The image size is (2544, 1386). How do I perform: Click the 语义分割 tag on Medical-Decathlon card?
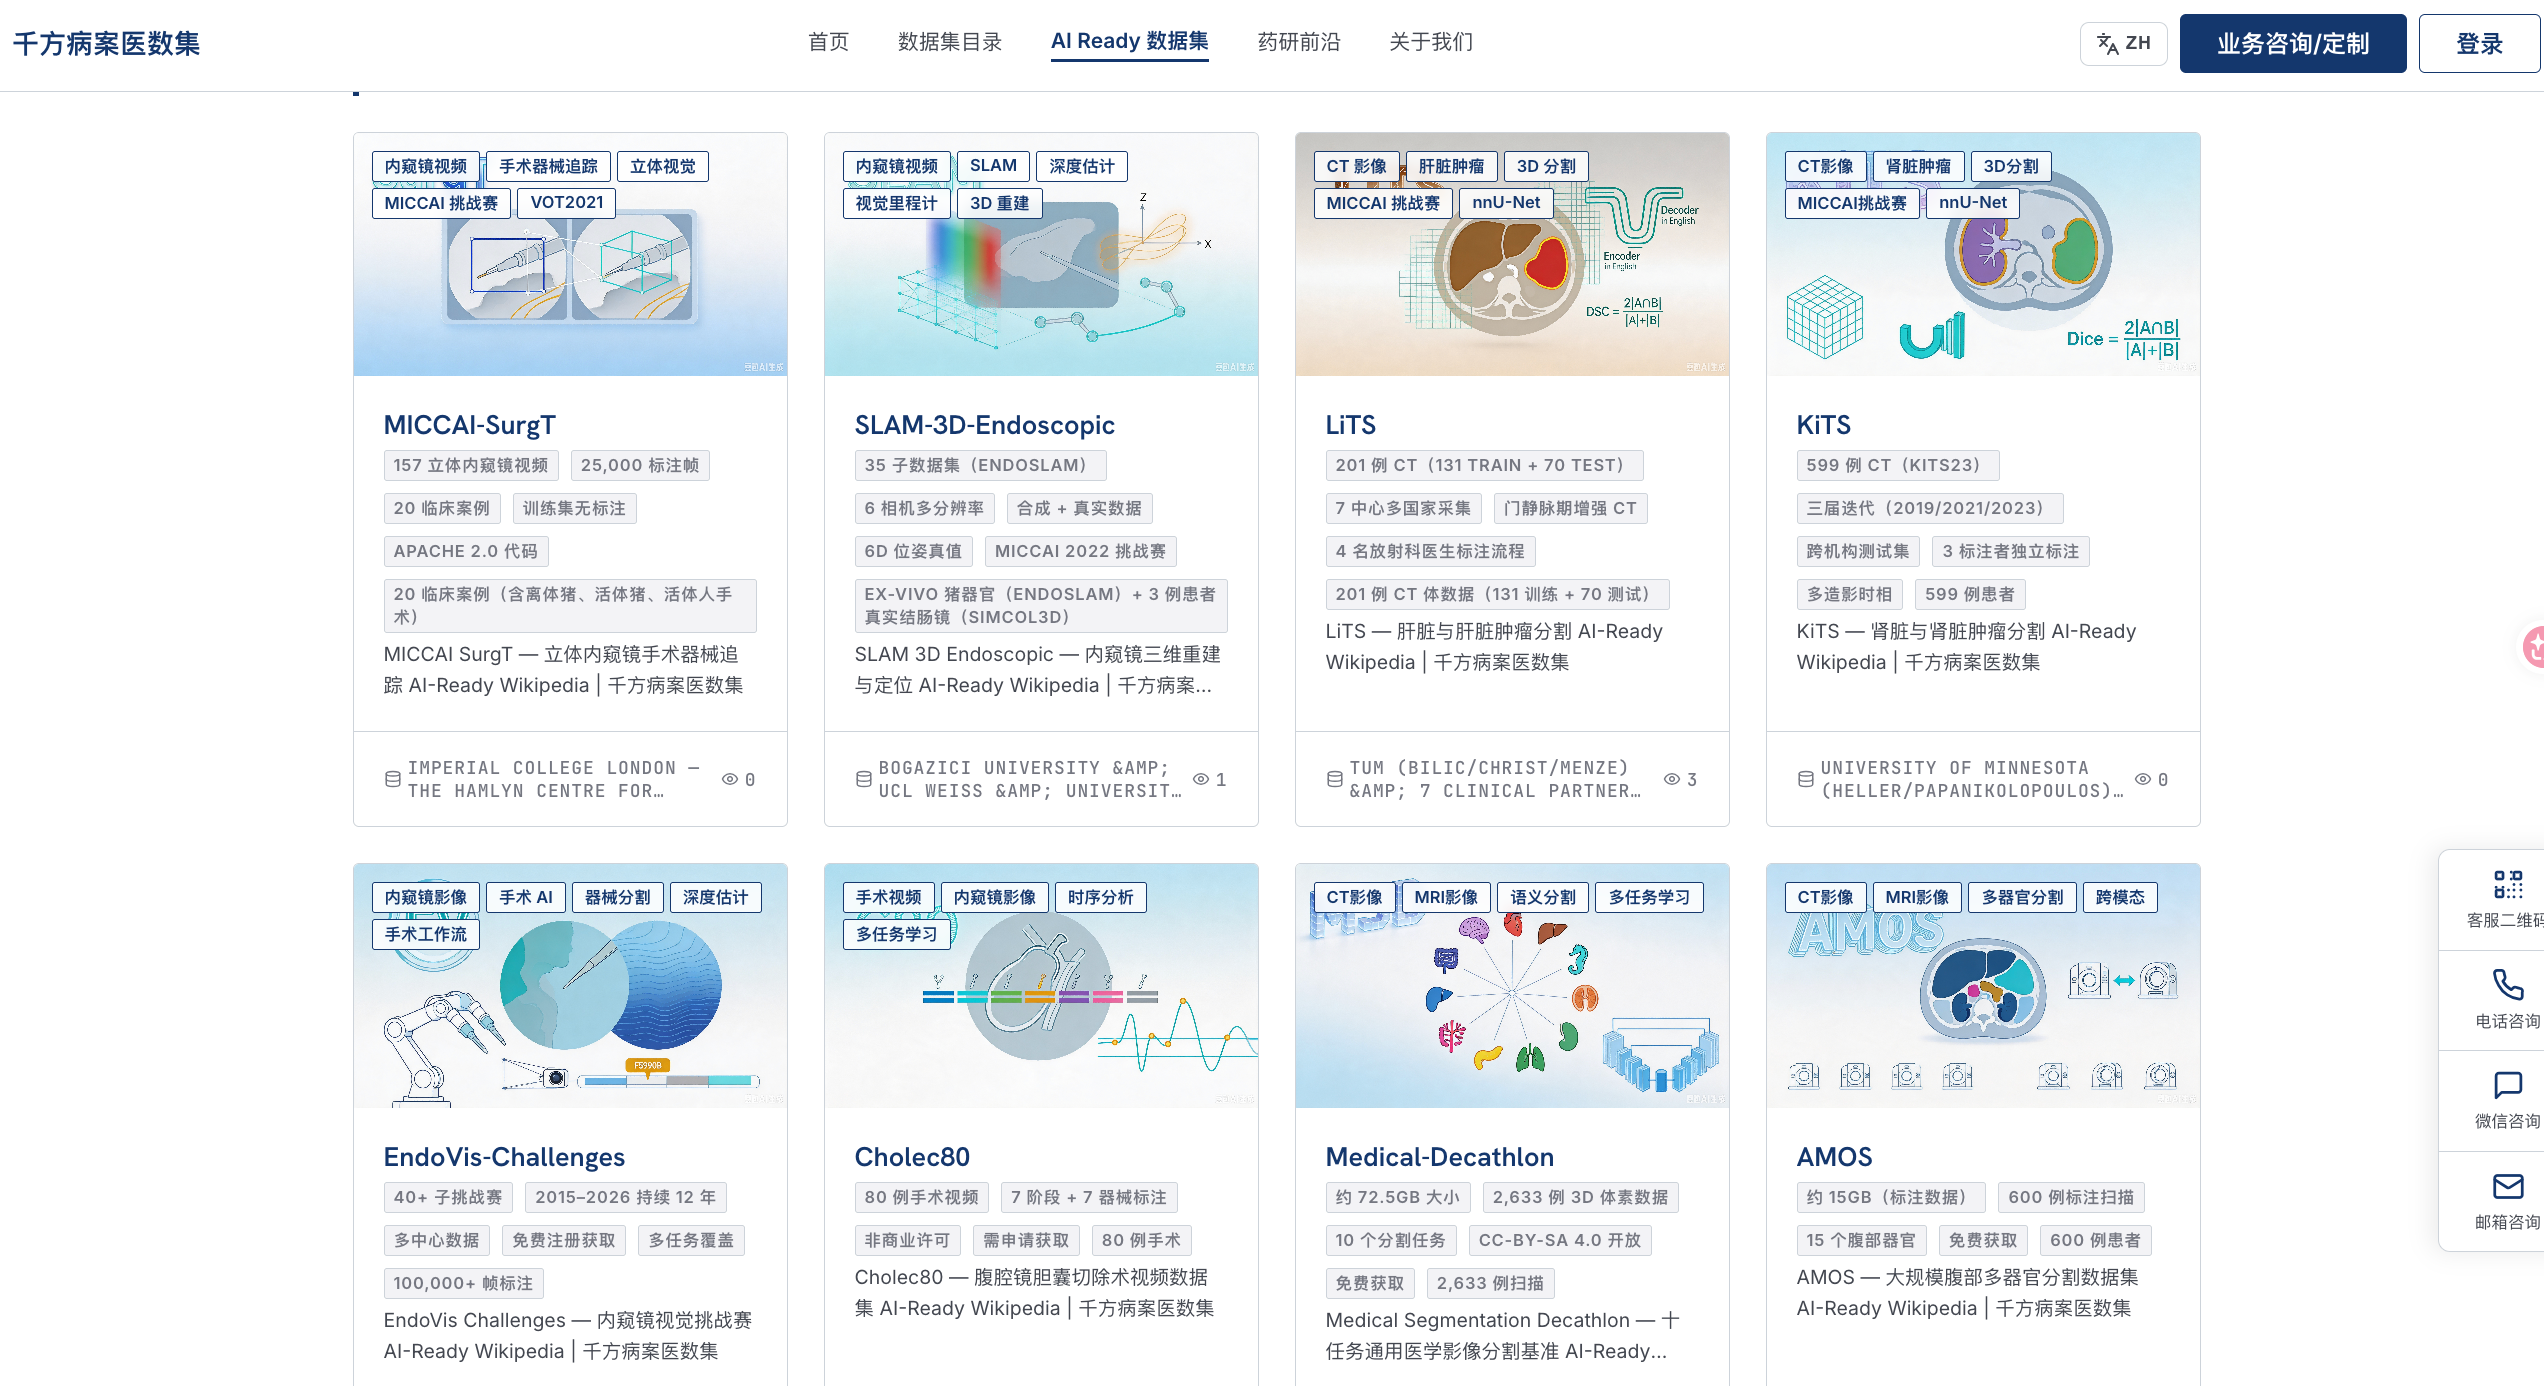tap(1543, 897)
